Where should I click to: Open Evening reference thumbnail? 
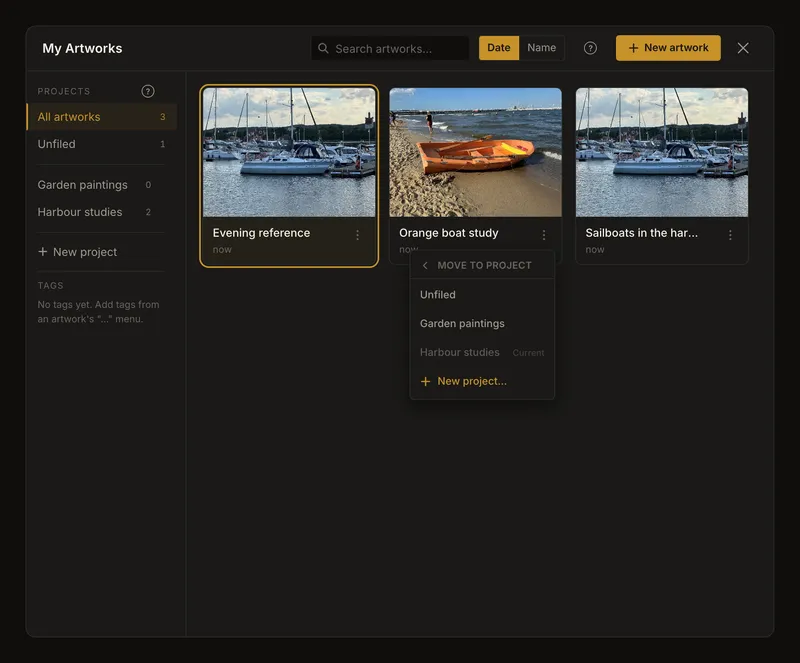coord(289,153)
